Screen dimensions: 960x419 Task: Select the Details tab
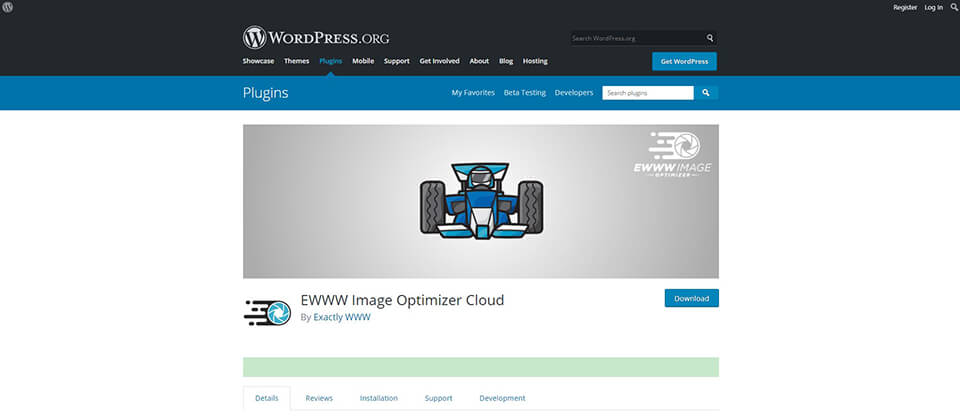click(x=267, y=398)
